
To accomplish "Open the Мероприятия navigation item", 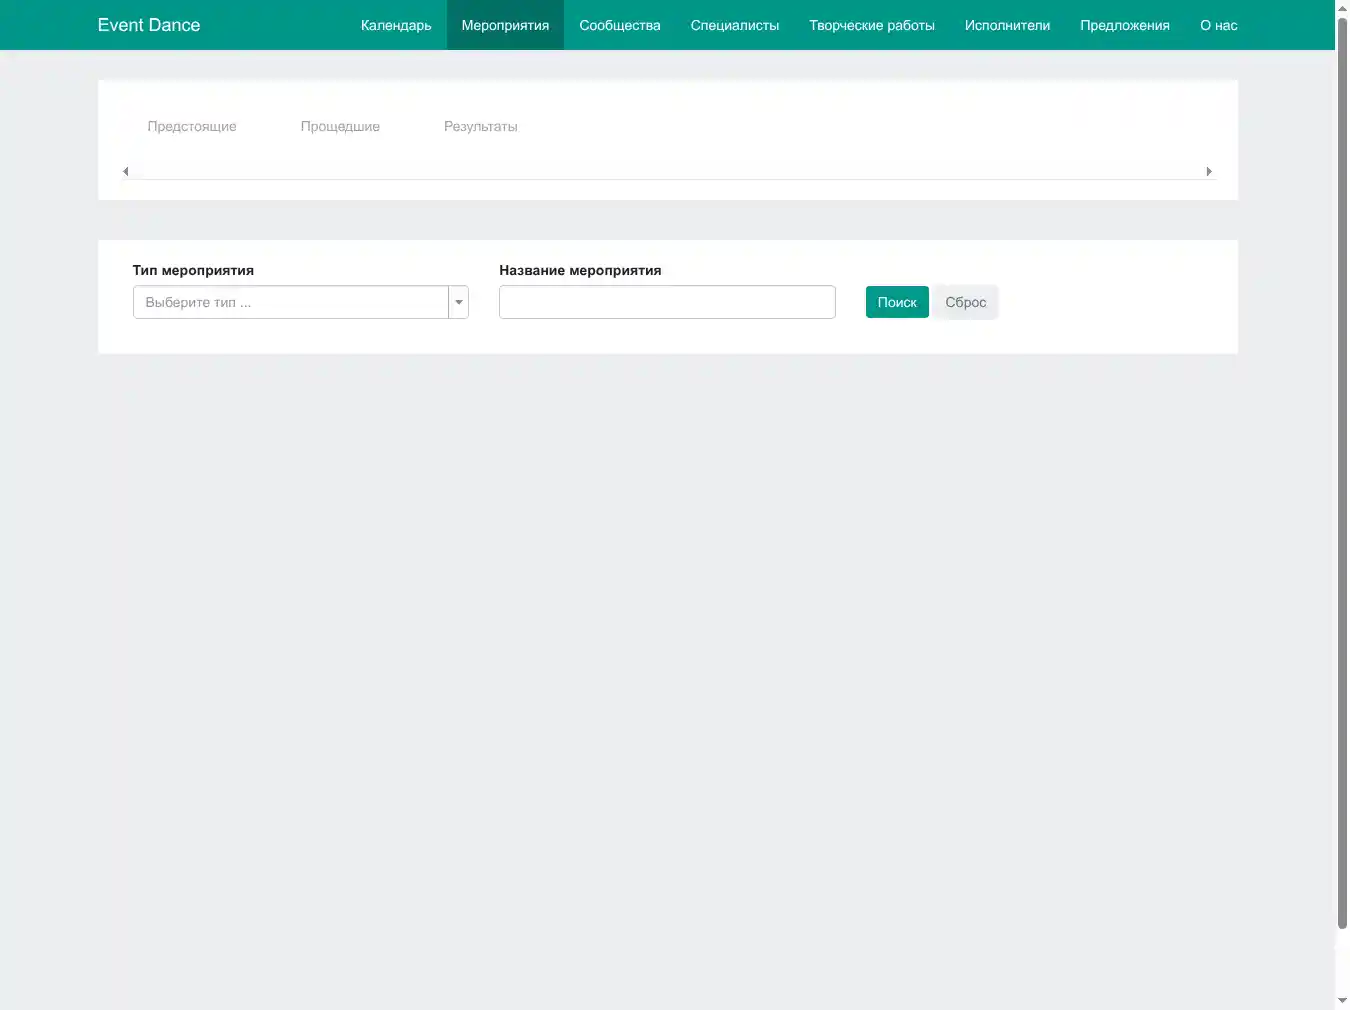I will coord(505,25).
